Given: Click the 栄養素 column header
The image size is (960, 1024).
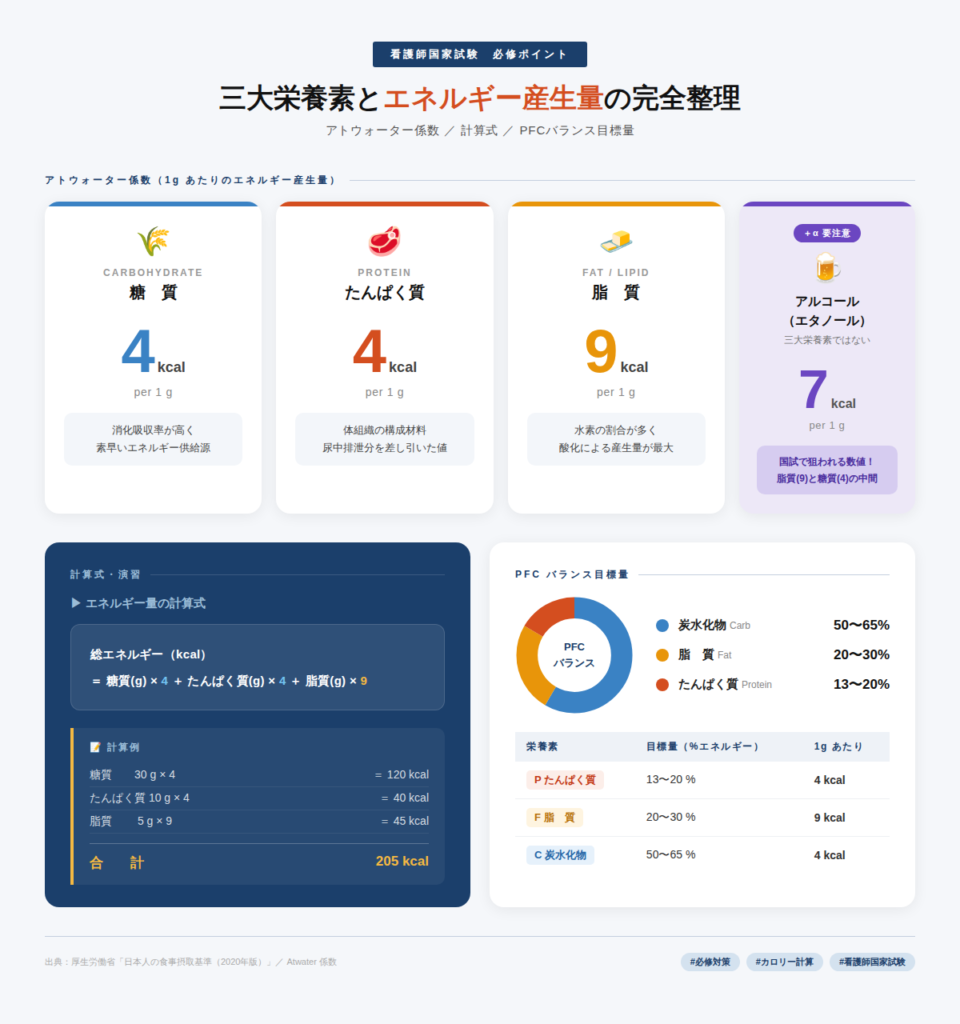Looking at the screenshot, I should point(542,747).
